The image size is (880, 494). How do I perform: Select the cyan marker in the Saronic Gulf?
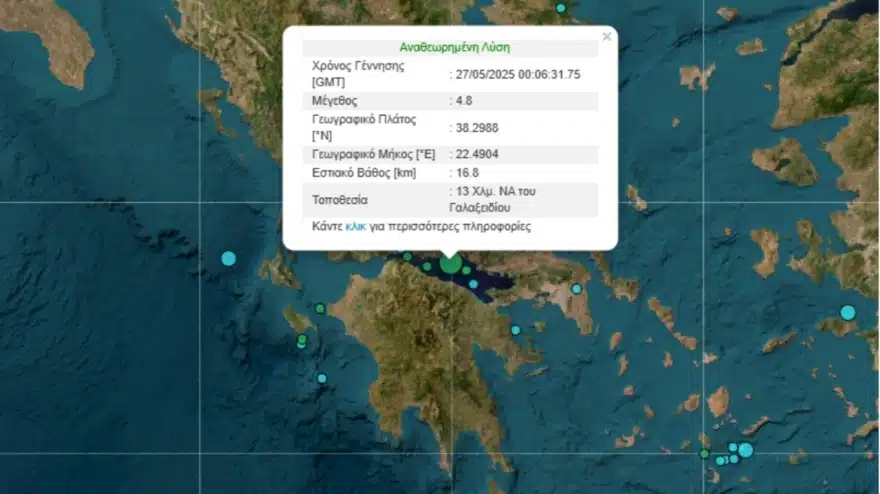tap(516, 330)
